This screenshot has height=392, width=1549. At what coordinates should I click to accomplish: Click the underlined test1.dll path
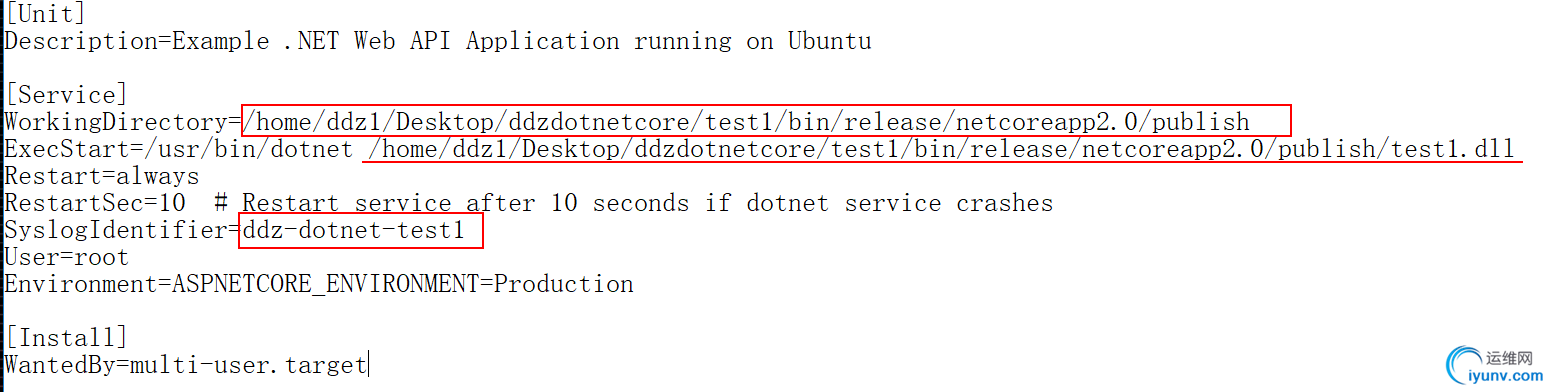click(x=942, y=150)
